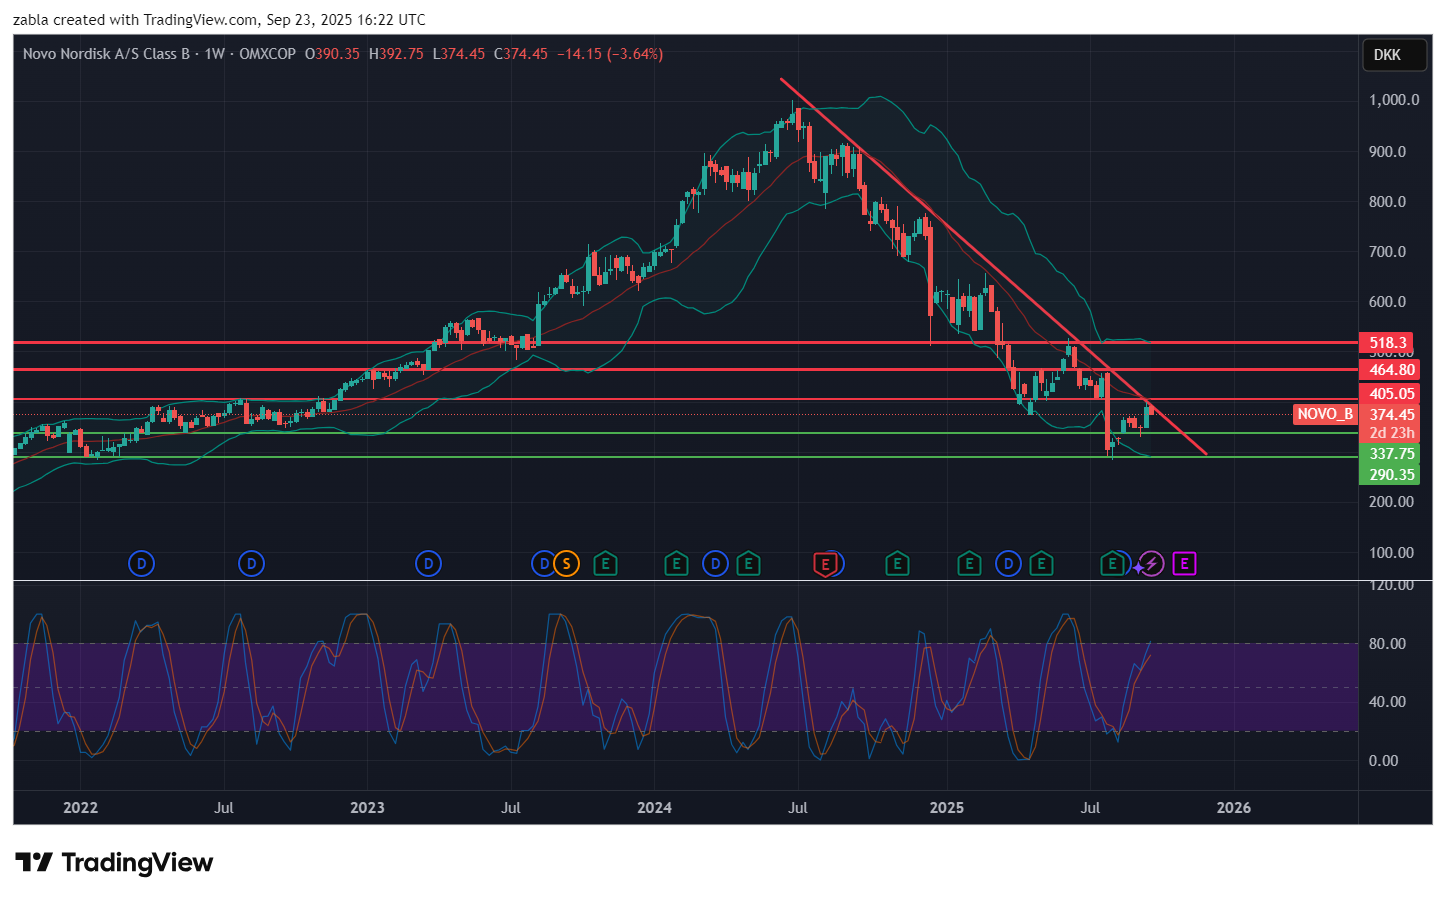The height and width of the screenshot is (900, 1446).
Task: Click the L374.45 low value
Action: [459, 54]
